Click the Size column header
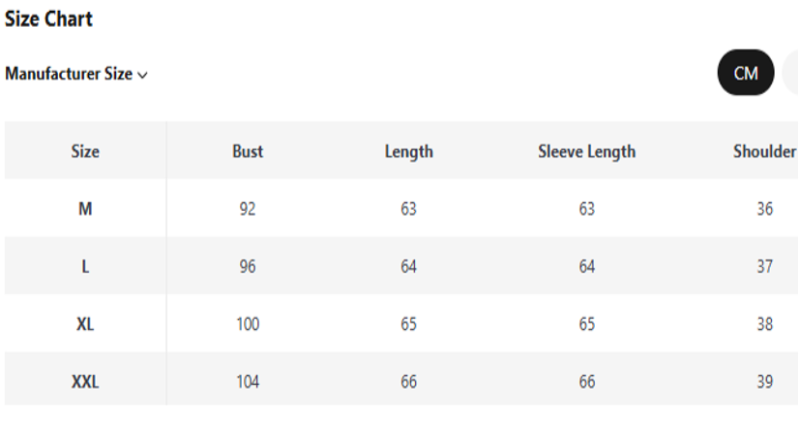Viewport: 800px width, 434px height. point(85,151)
